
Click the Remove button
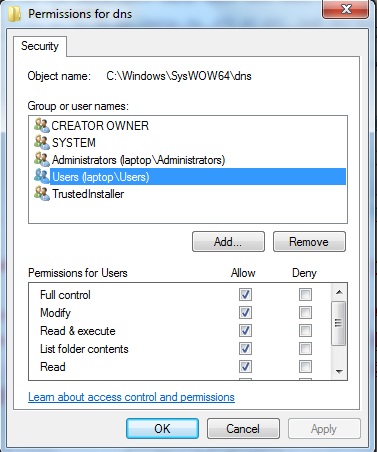coord(309,242)
